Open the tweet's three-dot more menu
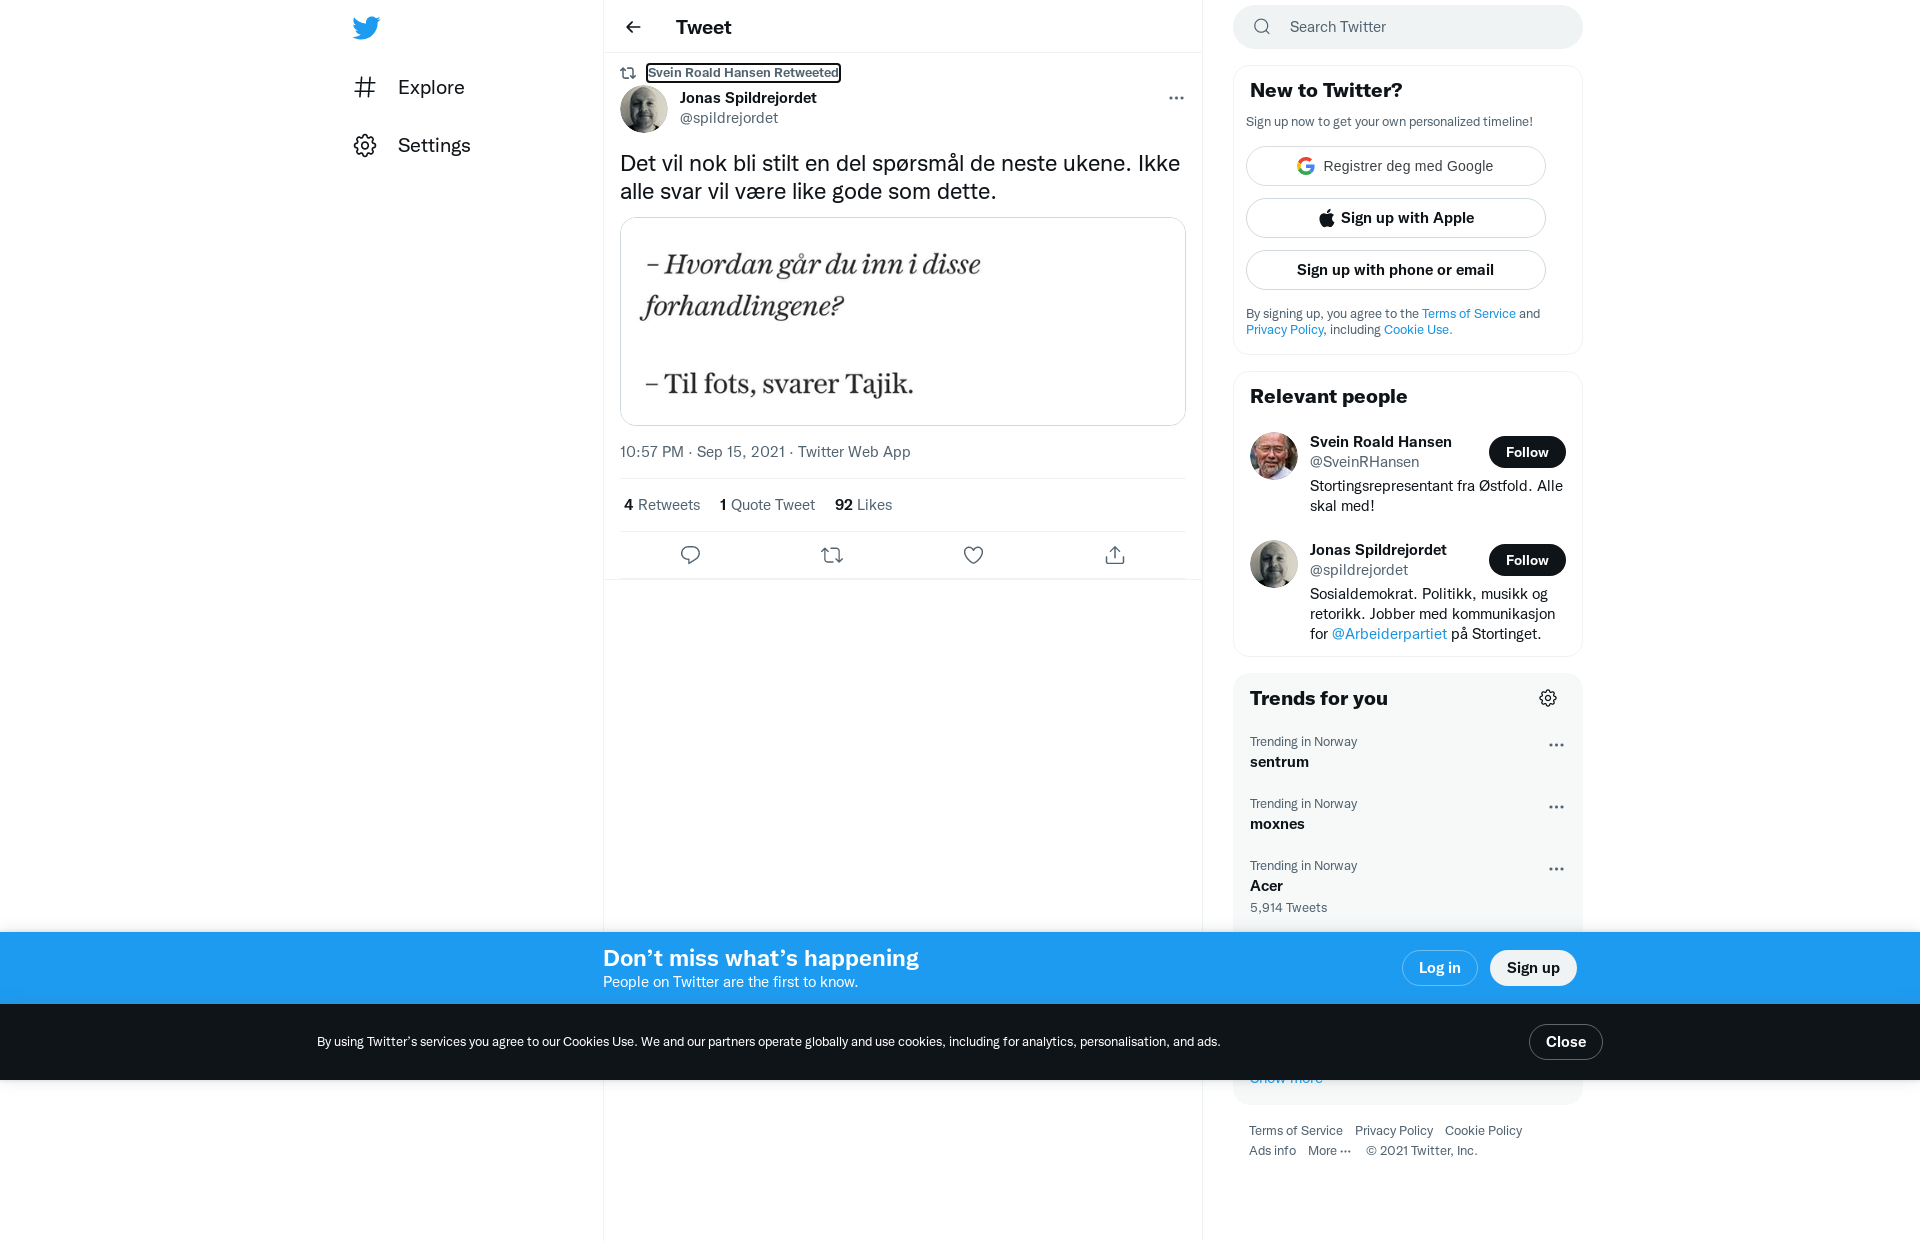The width and height of the screenshot is (1920, 1241). (x=1176, y=98)
